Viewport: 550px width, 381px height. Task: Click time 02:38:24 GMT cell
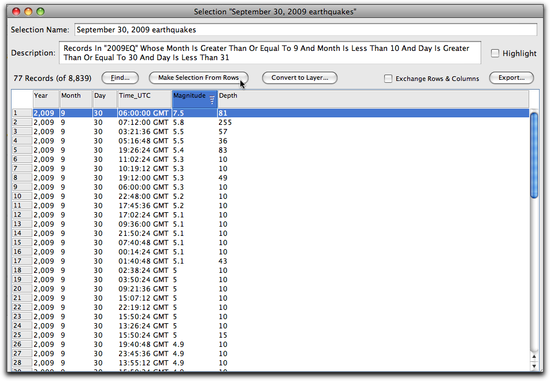pyautogui.click(x=144, y=270)
